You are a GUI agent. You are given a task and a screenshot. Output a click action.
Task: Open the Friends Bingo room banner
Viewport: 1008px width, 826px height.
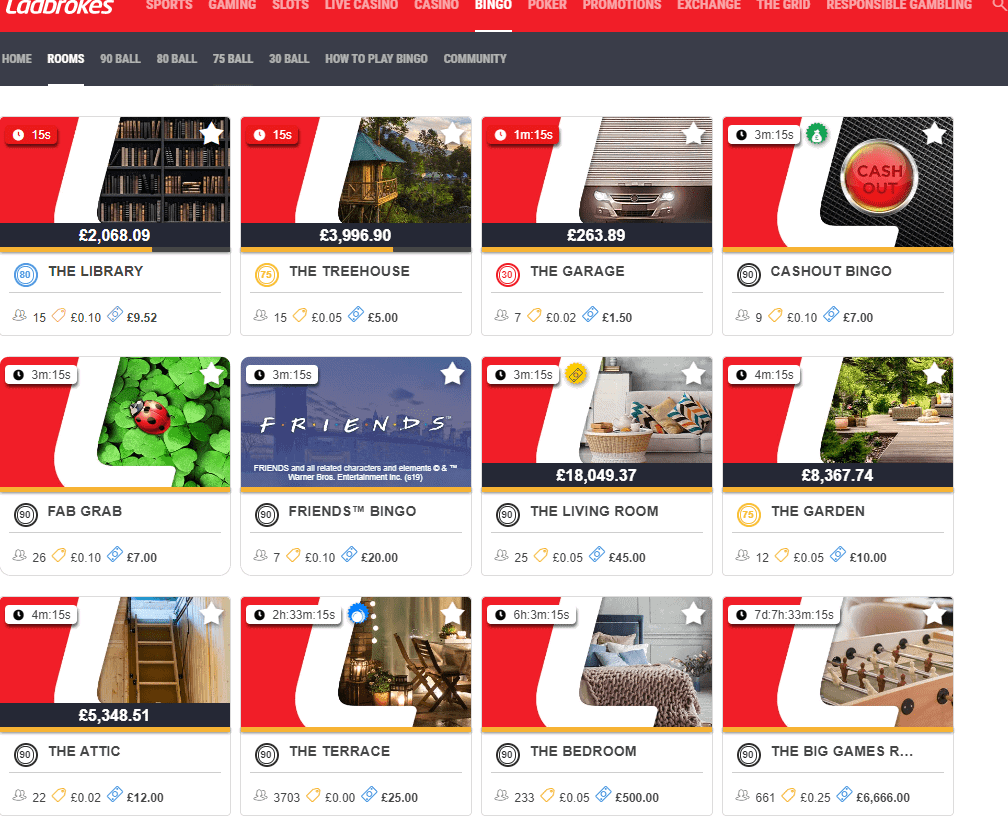356,422
